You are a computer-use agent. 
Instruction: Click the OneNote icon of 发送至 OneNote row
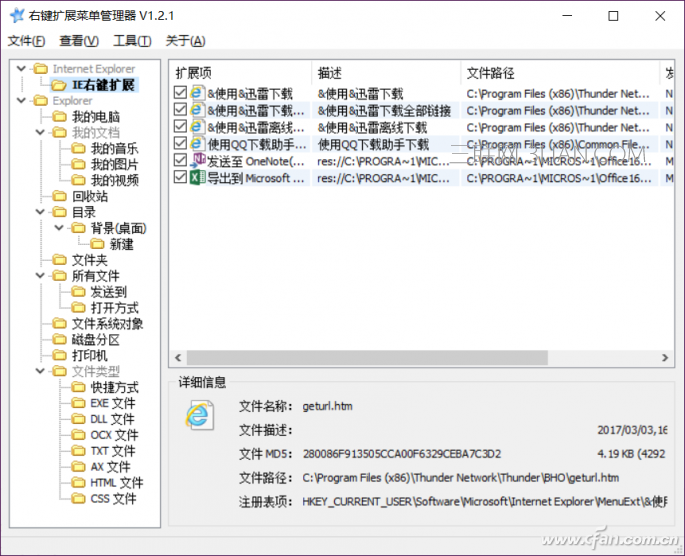(197, 160)
